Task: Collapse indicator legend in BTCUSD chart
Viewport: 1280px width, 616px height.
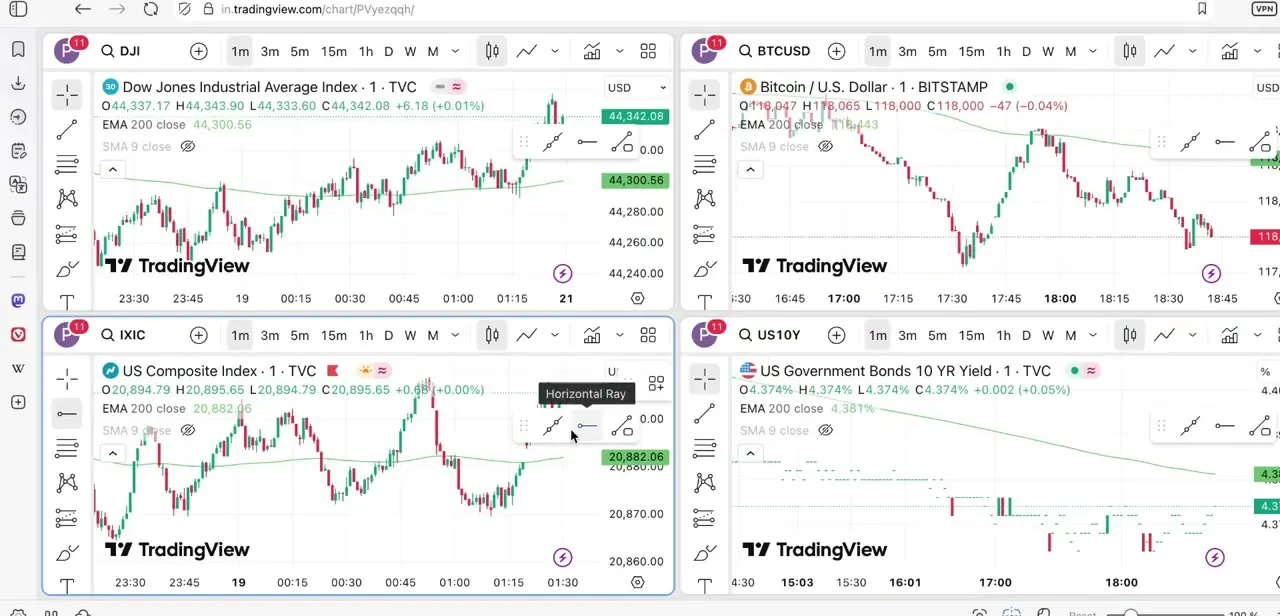Action: (751, 169)
